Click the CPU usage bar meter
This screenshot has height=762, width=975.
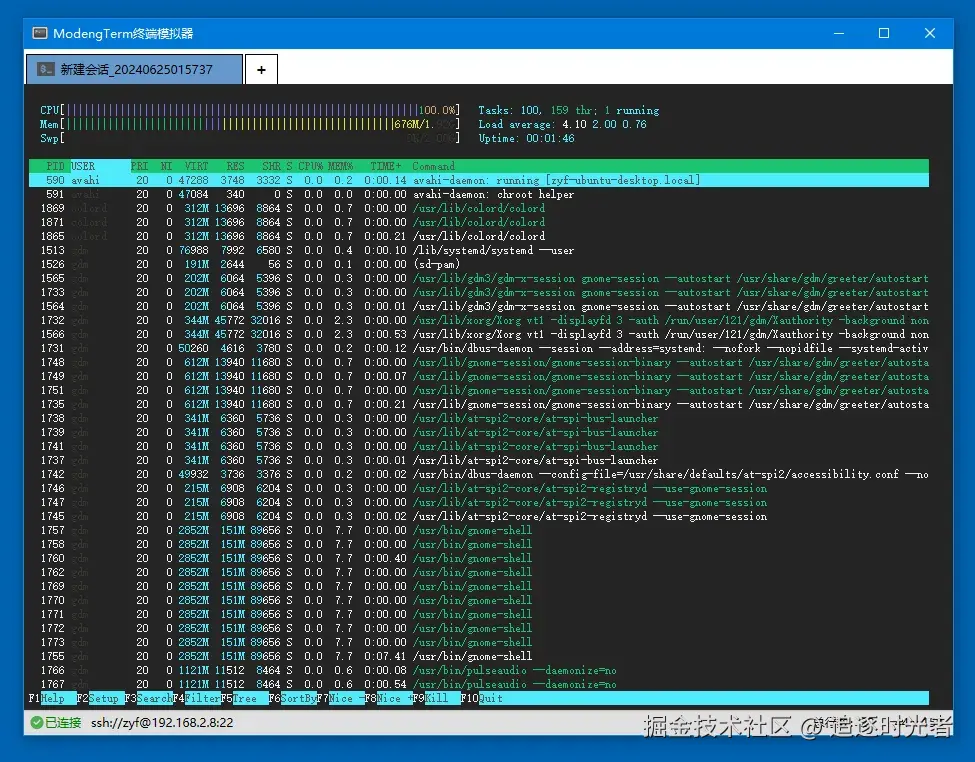pos(250,110)
